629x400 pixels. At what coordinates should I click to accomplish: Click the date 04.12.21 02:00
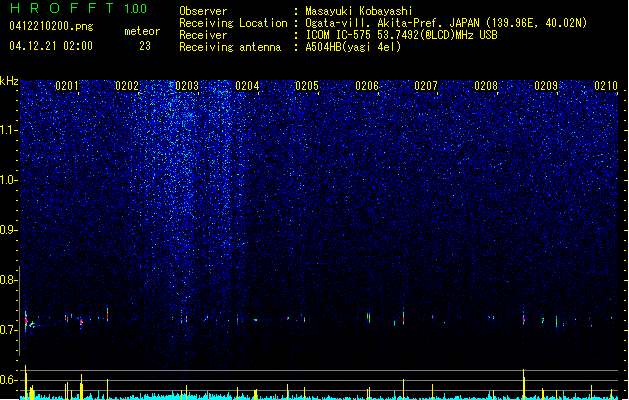coord(51,46)
